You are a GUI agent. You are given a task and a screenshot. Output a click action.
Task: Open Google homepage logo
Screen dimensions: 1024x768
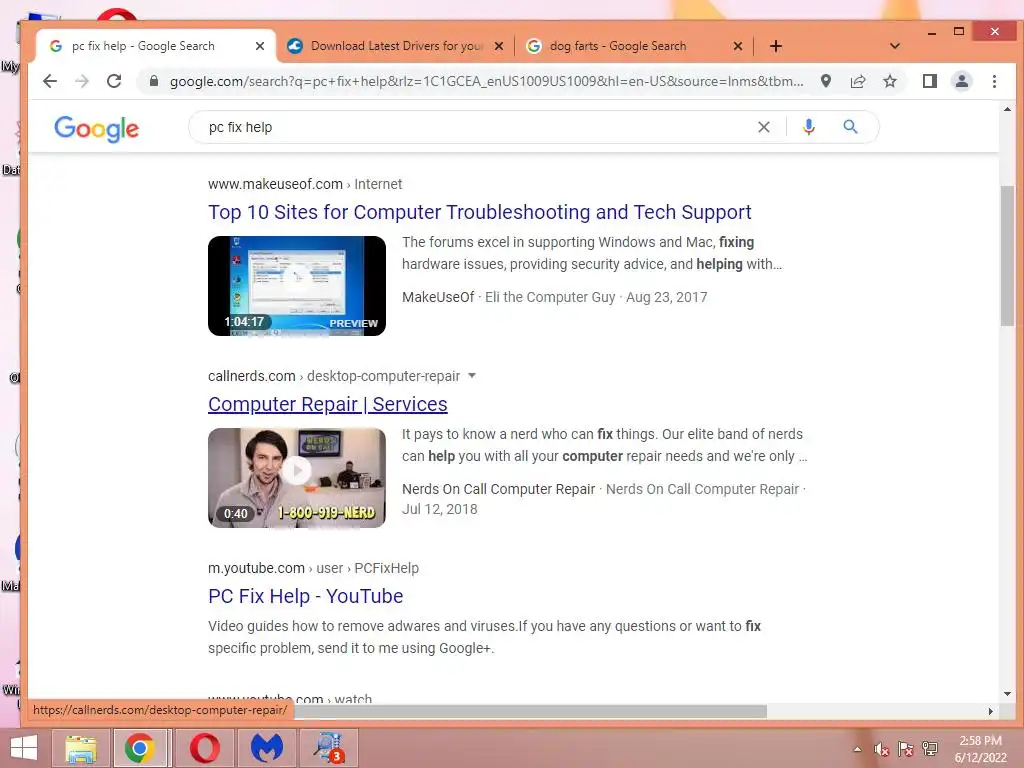pos(97,129)
